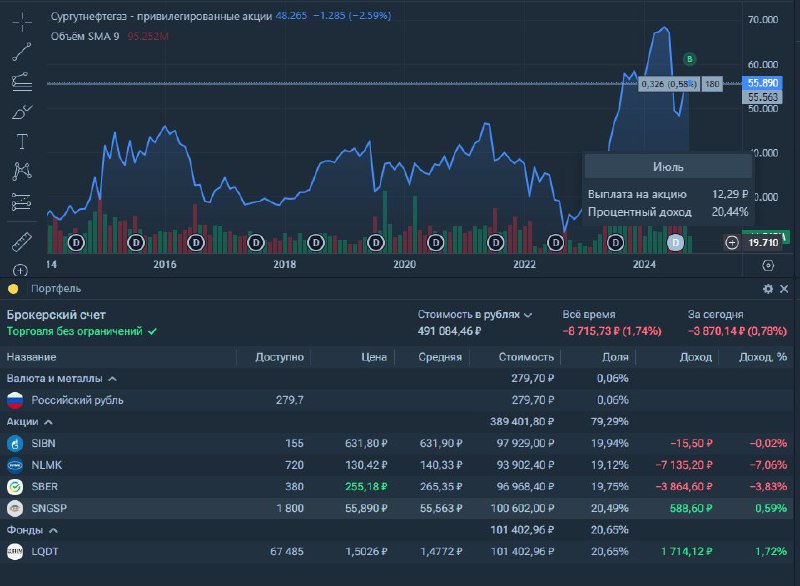Image resolution: width=800 pixels, height=586 pixels.
Task: Open portfolio settings gear icon
Action: tap(768, 289)
